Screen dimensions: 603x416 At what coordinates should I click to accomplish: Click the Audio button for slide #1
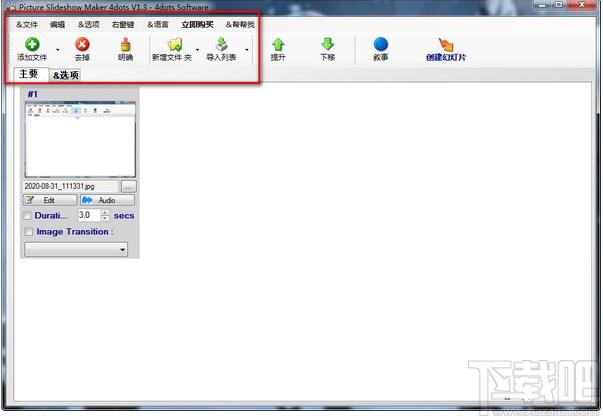click(107, 200)
